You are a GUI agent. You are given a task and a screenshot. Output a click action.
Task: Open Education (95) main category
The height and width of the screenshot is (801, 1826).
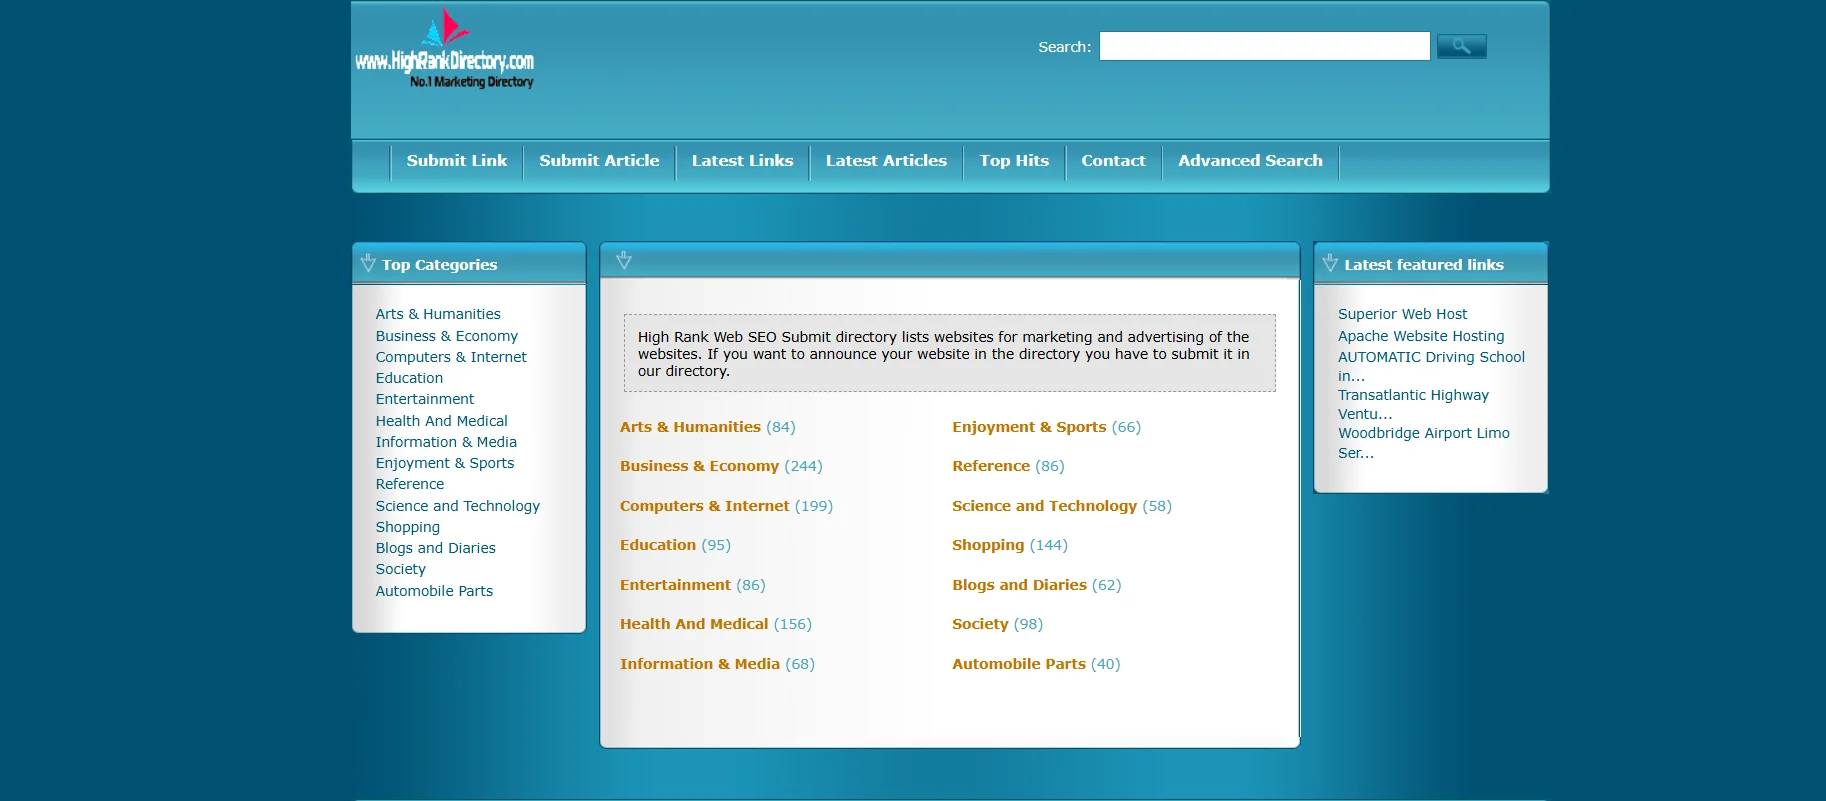[x=658, y=545]
